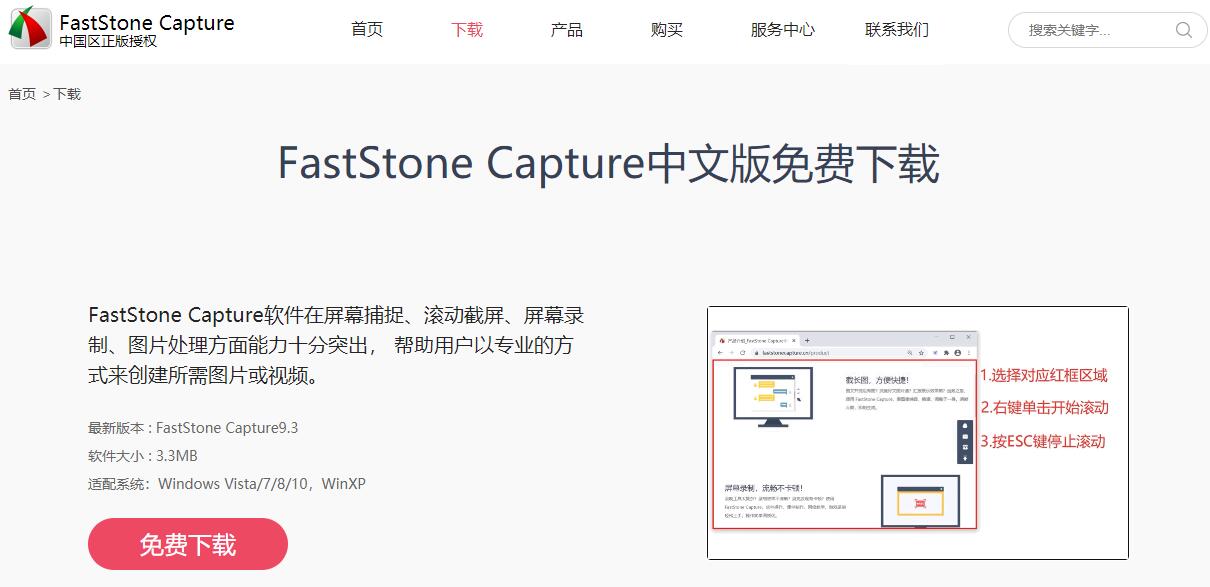Click the red 免费下载 button
Image resolution: width=1210 pixels, height=587 pixels.
(188, 544)
